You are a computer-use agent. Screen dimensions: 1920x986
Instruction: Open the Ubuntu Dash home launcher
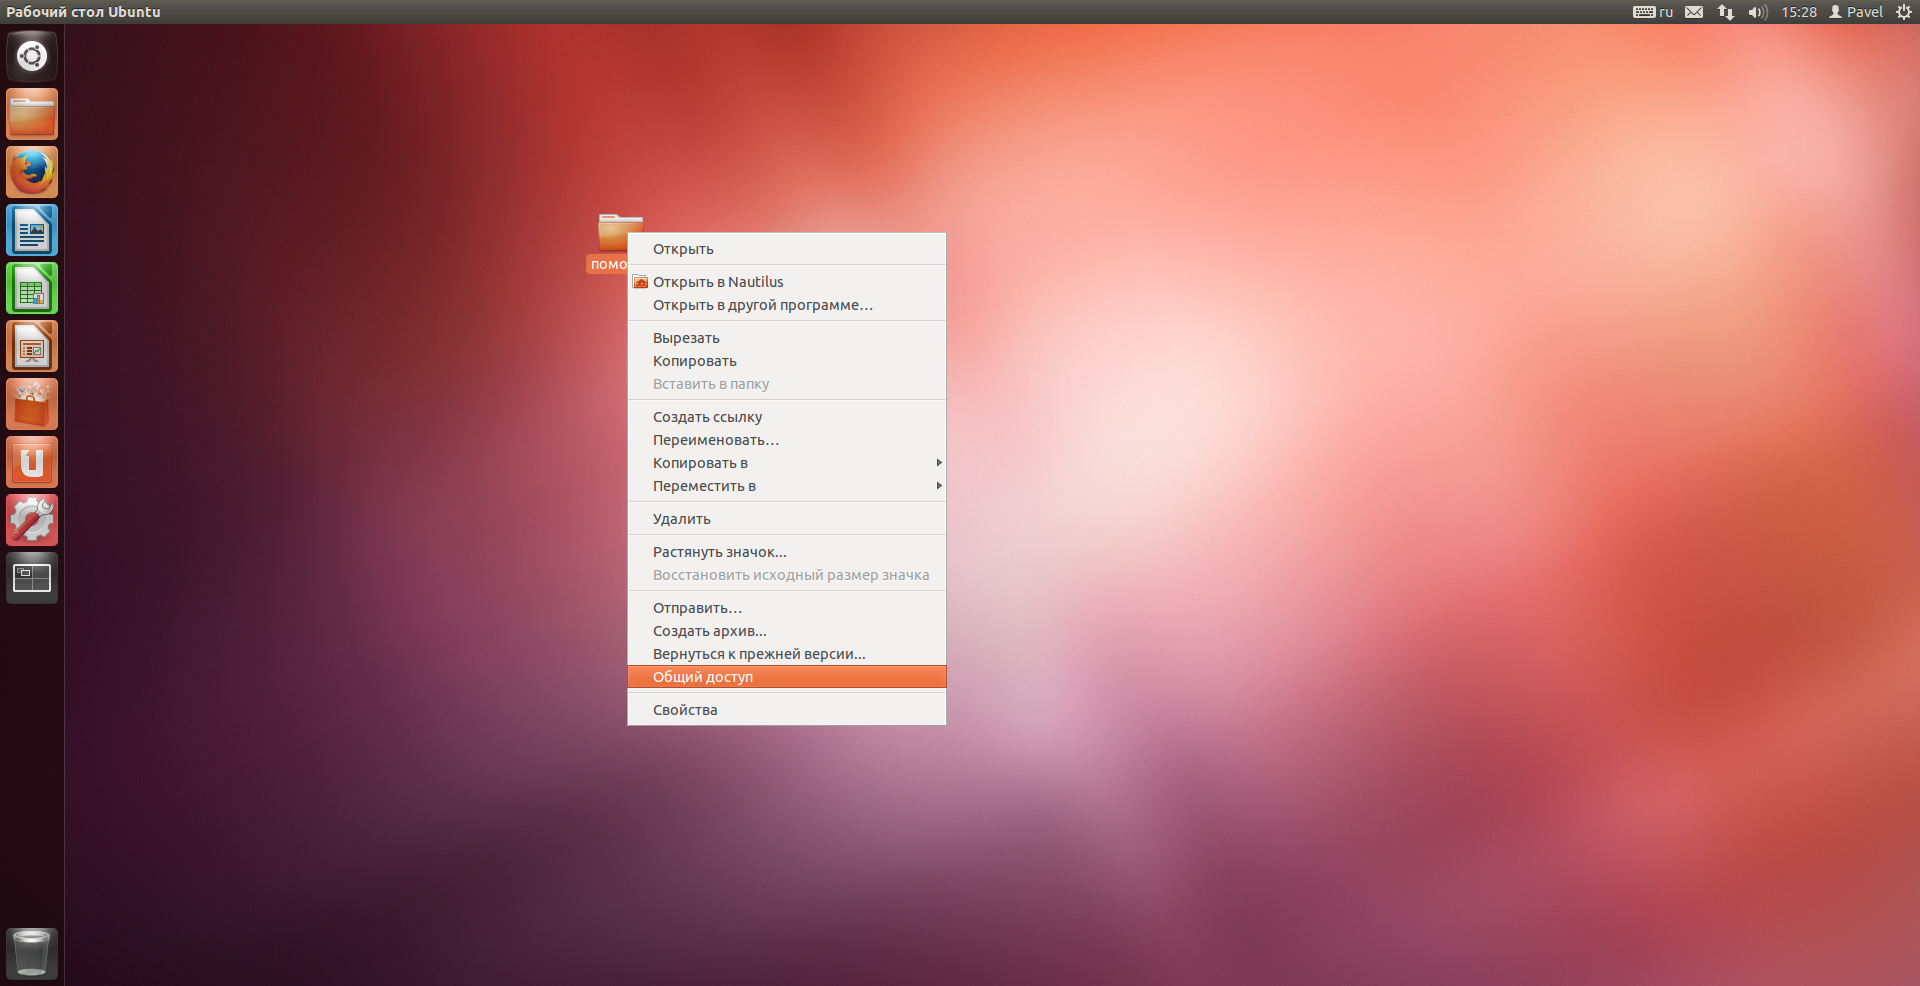(32, 56)
